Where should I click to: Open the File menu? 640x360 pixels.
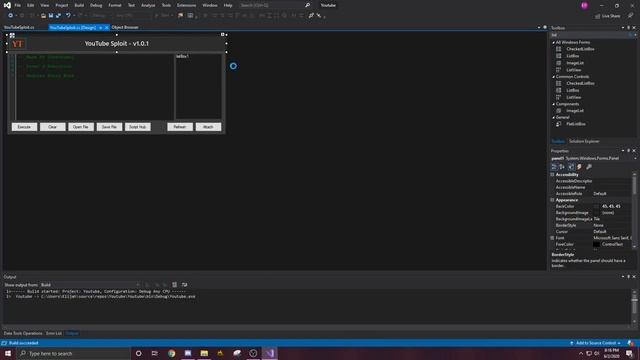[x=18, y=5]
